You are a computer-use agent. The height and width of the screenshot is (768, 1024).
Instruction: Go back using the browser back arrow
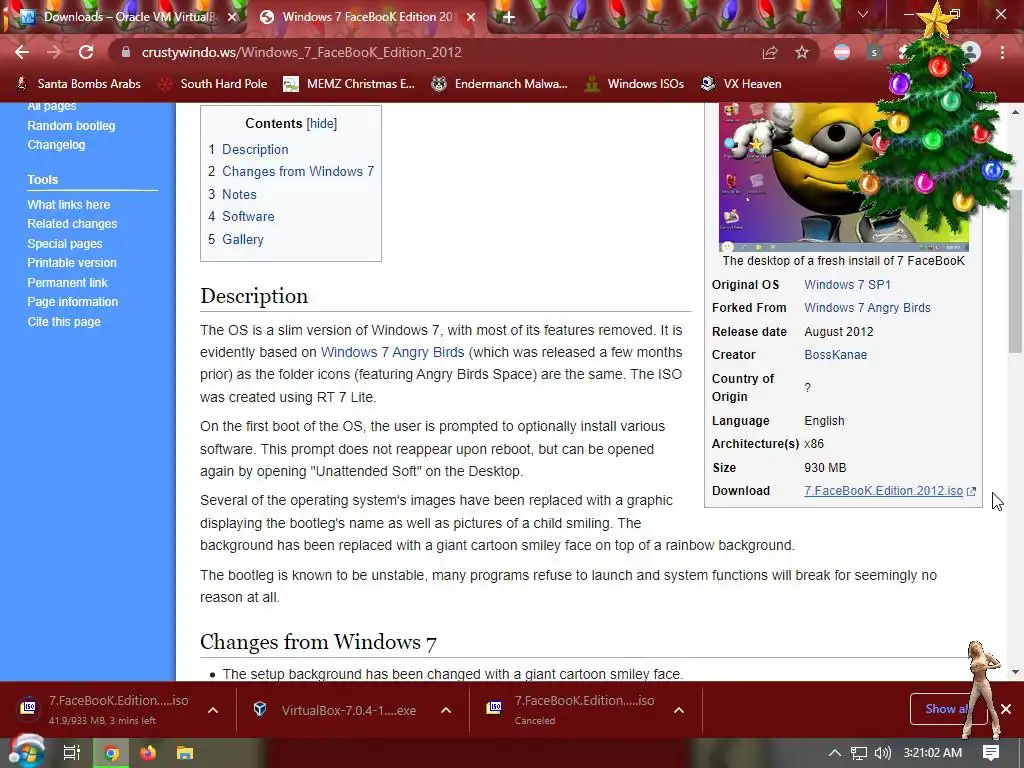coord(22,52)
